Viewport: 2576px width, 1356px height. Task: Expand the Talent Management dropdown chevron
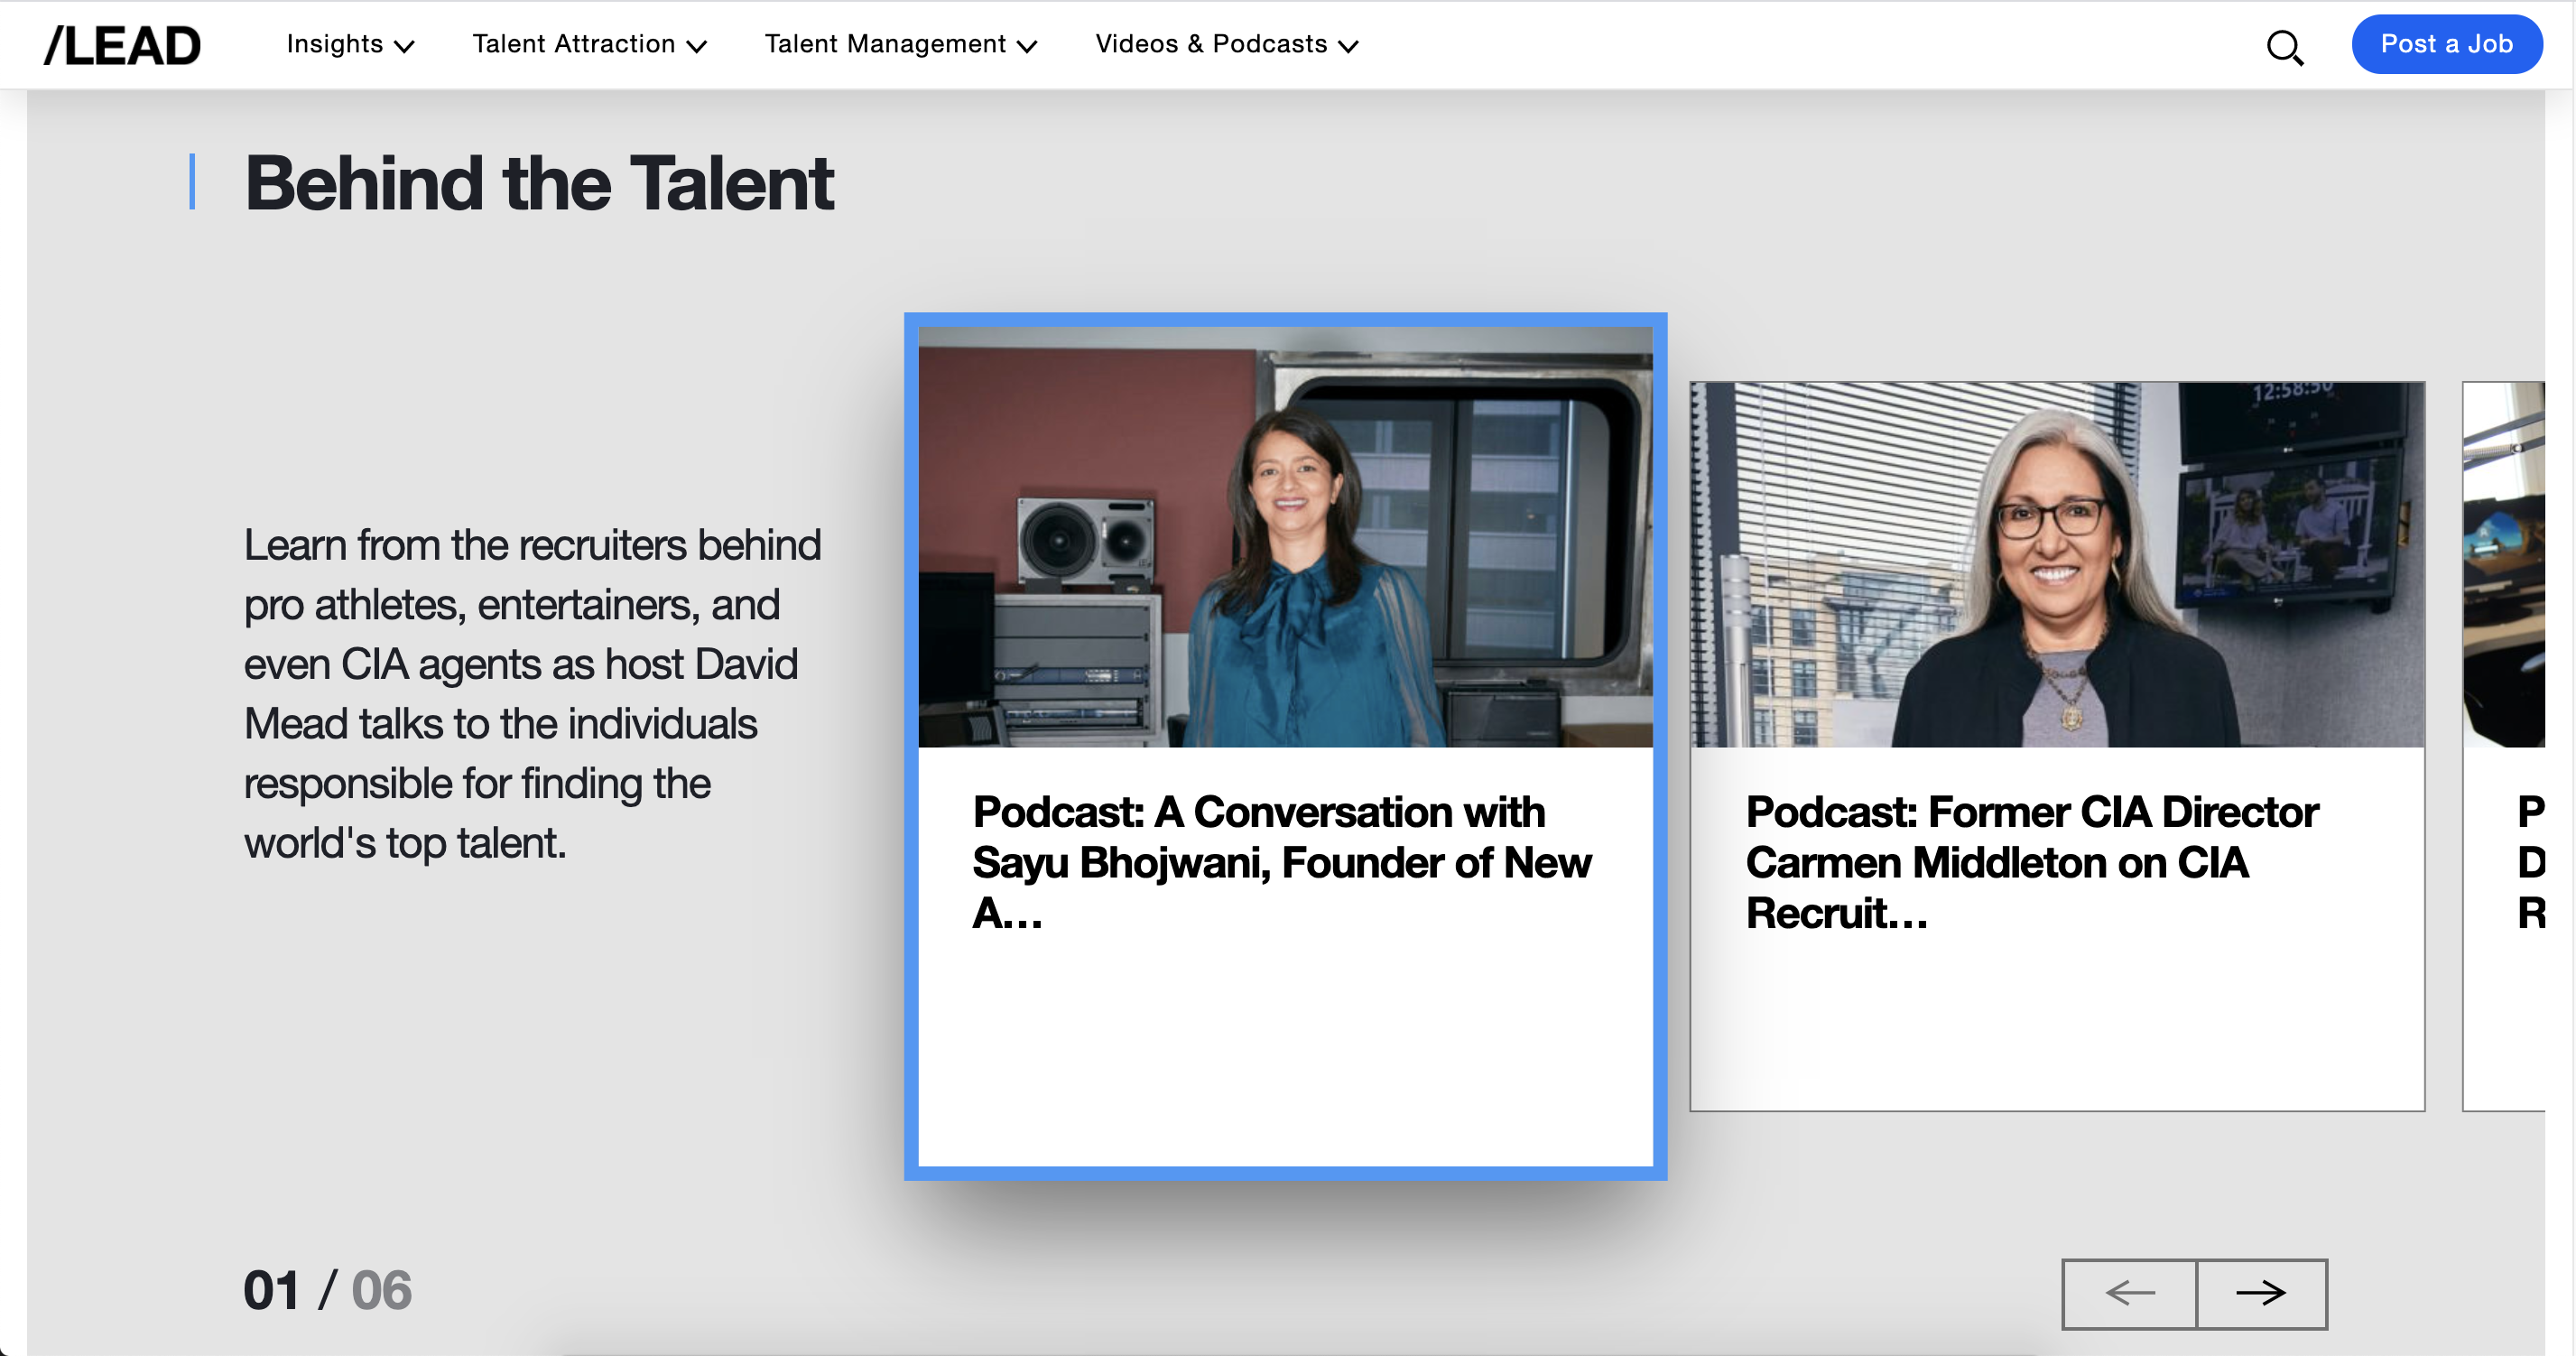(x=1027, y=46)
